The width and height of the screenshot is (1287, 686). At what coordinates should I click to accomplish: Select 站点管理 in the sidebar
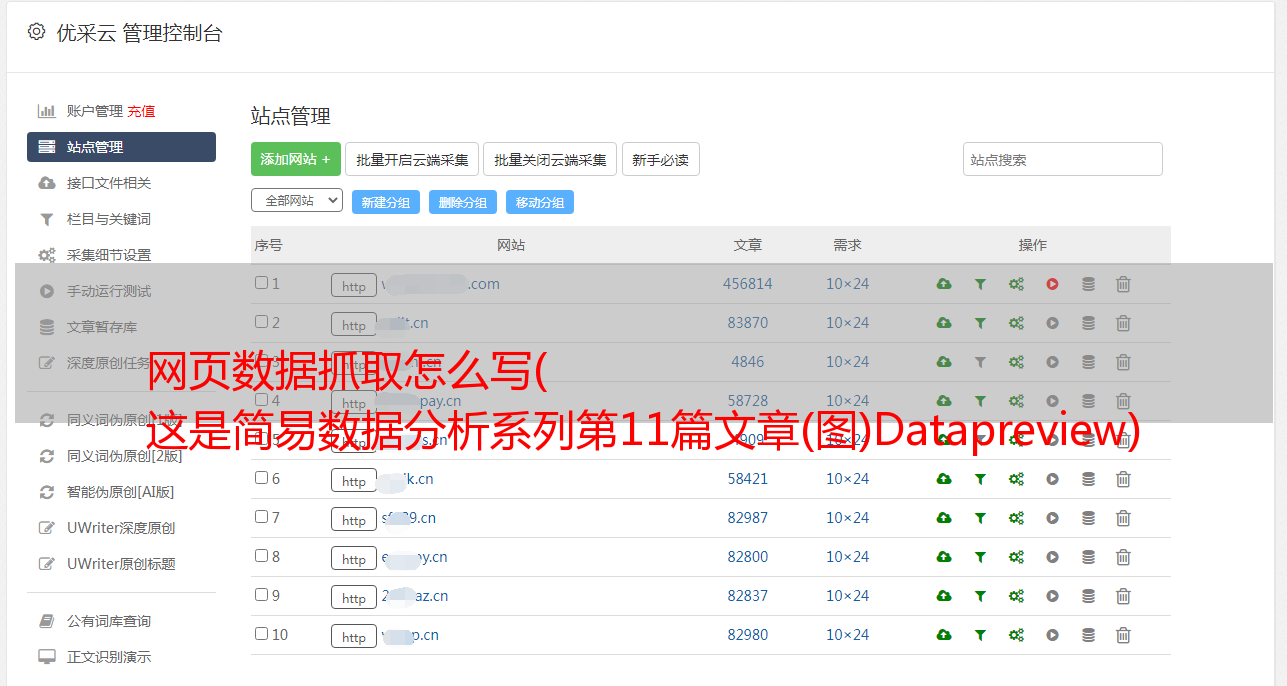point(121,147)
